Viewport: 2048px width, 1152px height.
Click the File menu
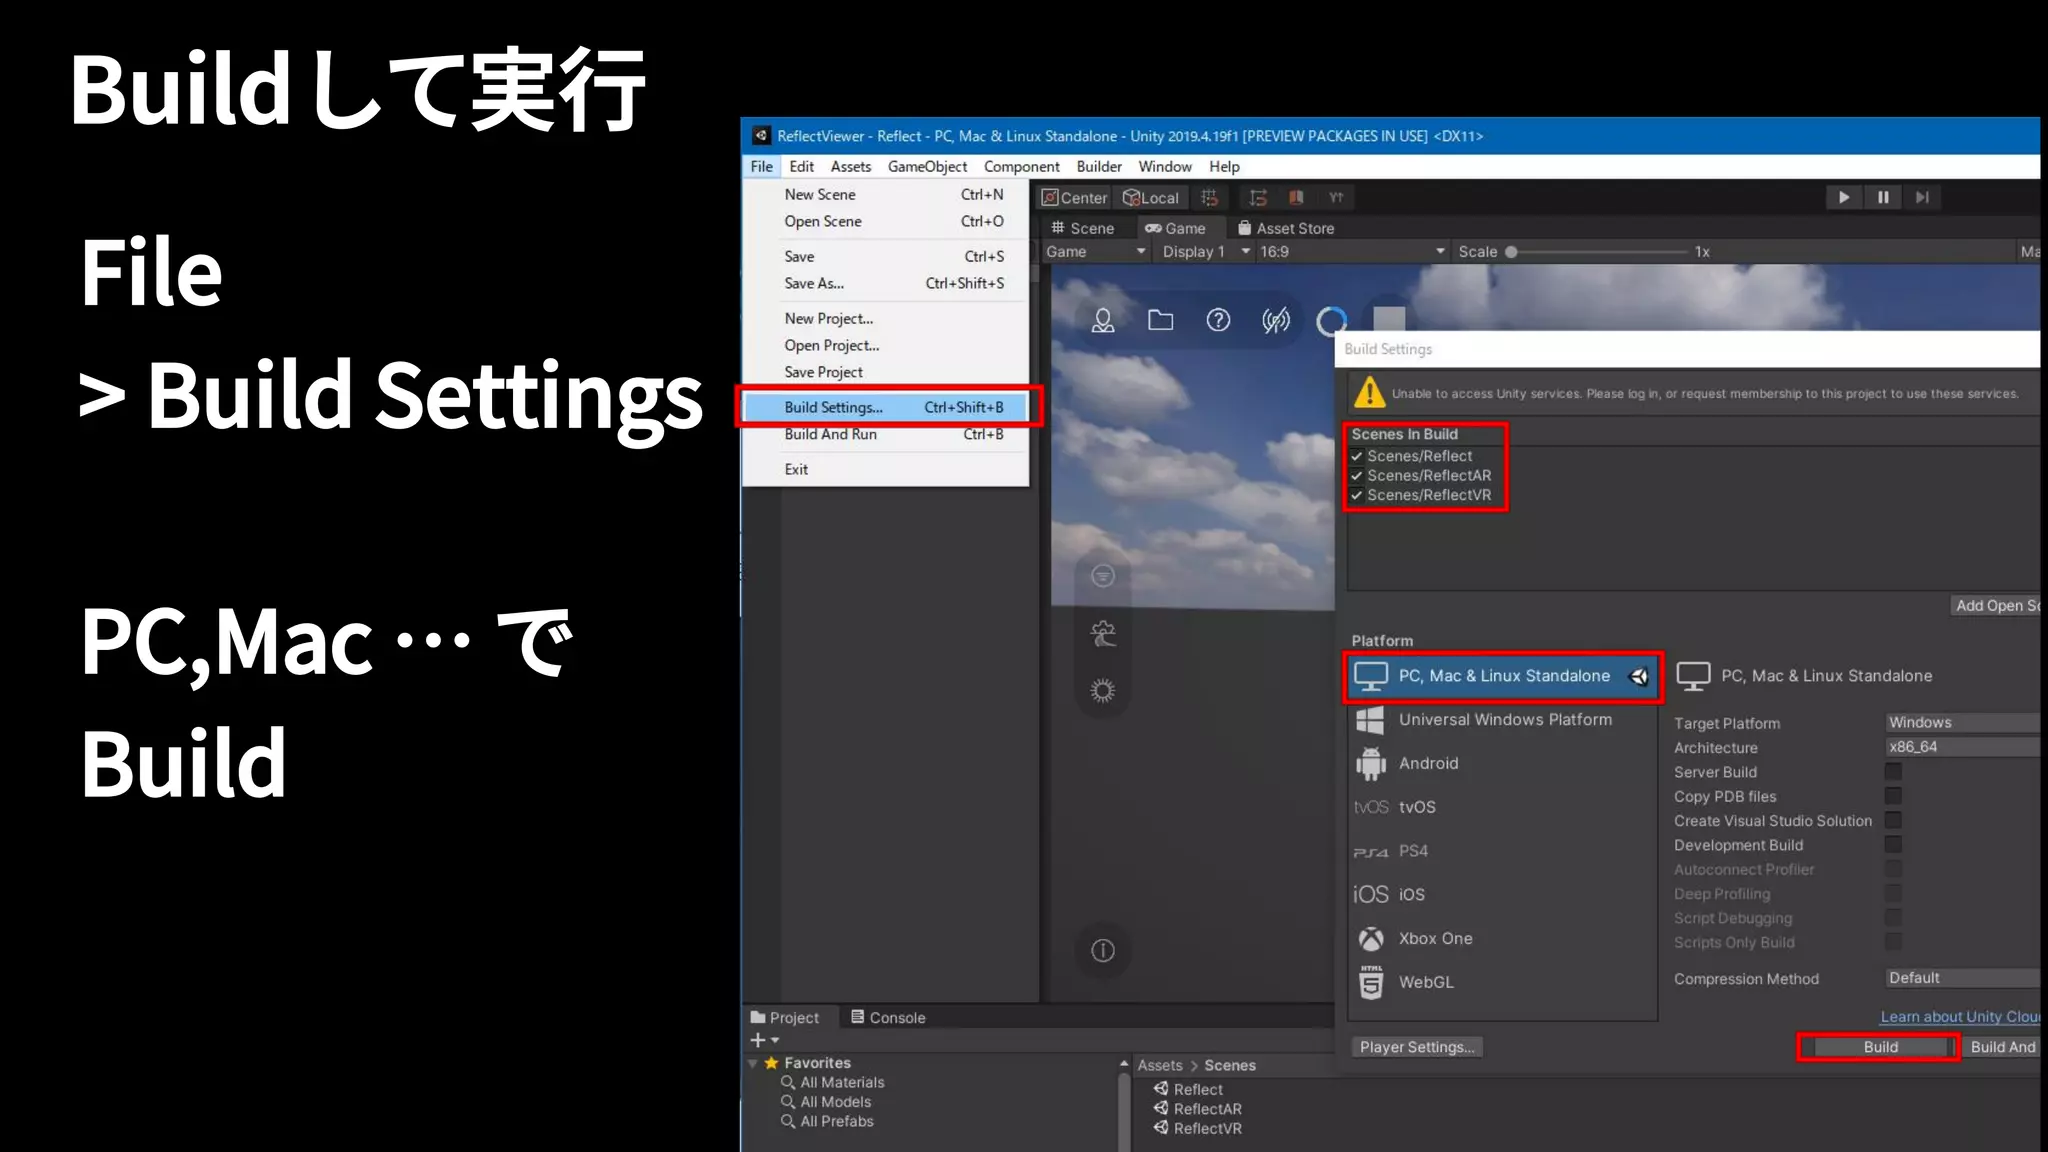click(761, 167)
